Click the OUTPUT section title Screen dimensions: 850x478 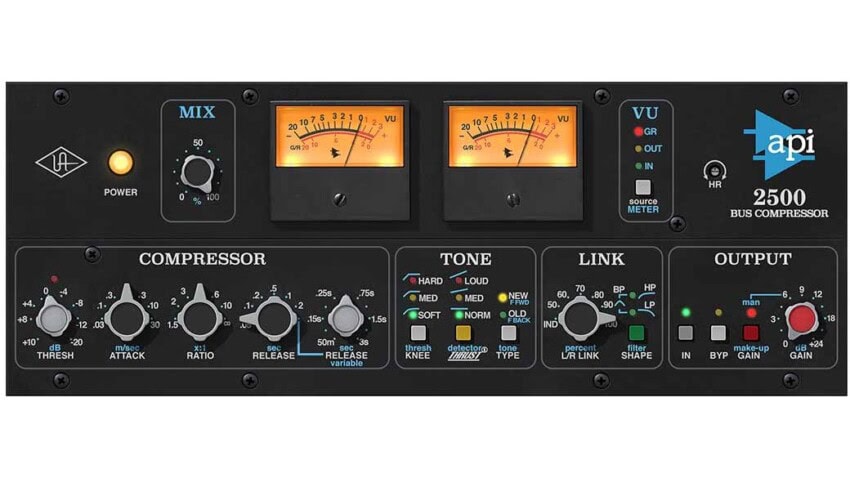pos(752,259)
